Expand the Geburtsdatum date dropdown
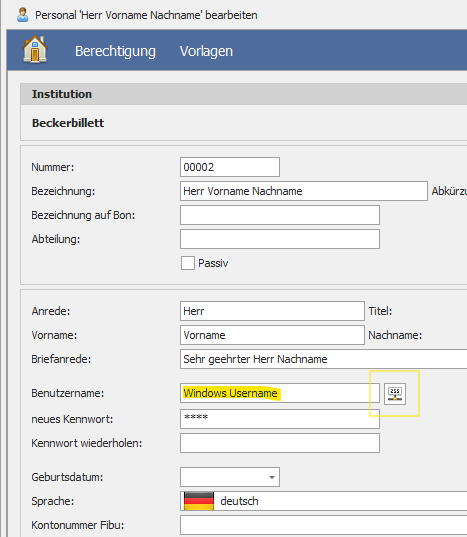This screenshot has height=537, width=467. 272,477
